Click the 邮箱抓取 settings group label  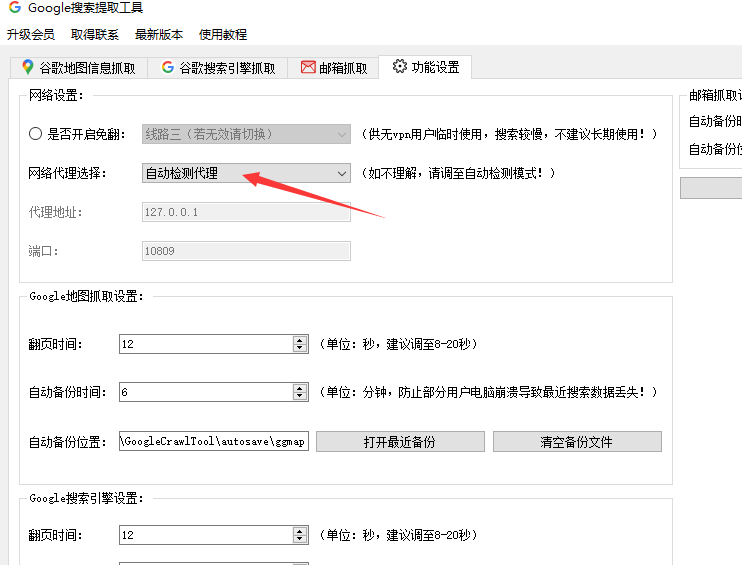715,96
